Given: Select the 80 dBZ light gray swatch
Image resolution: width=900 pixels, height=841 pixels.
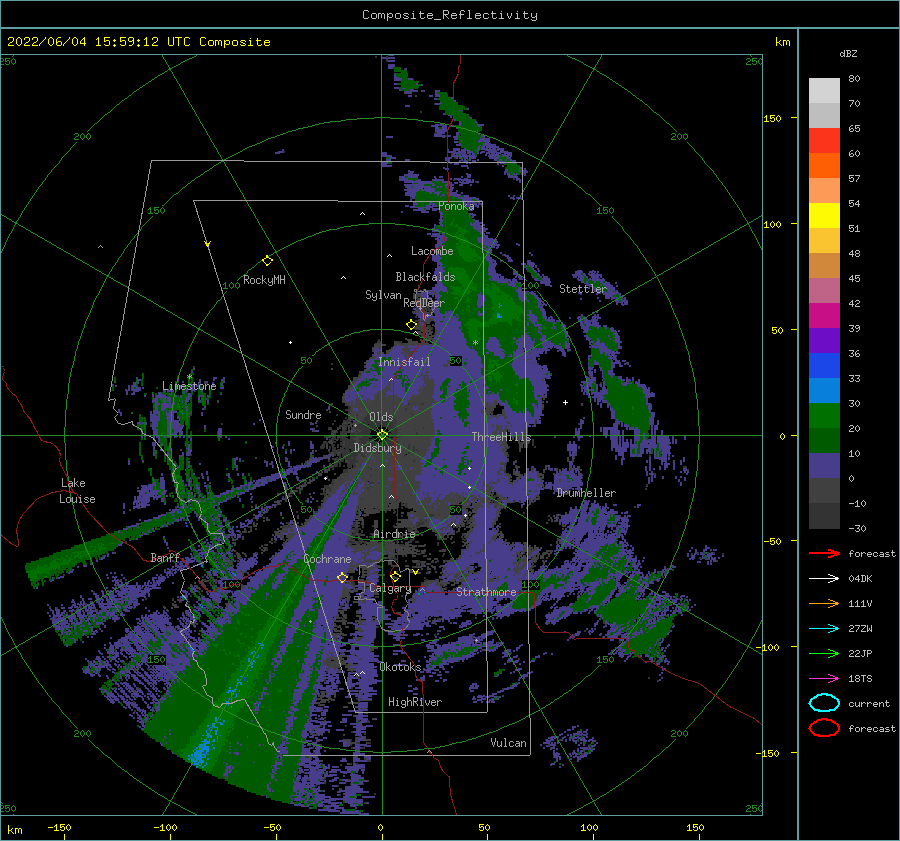Looking at the screenshot, I should coord(824,90).
